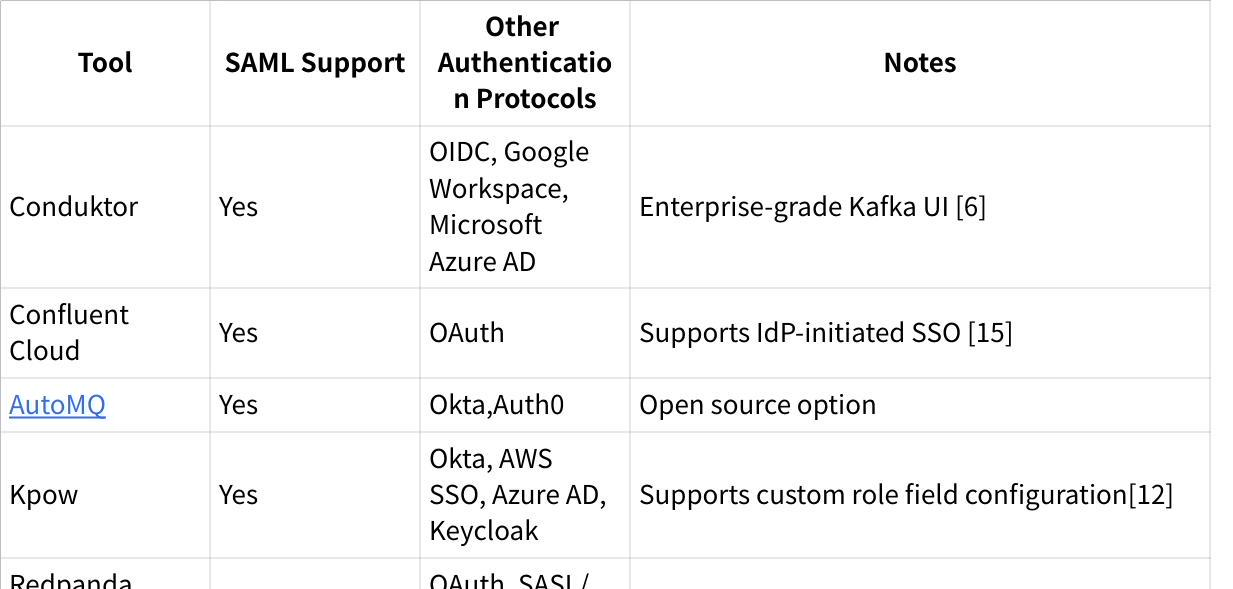Click the "Enterprise-grade Kafka UI [6]" note

point(812,207)
